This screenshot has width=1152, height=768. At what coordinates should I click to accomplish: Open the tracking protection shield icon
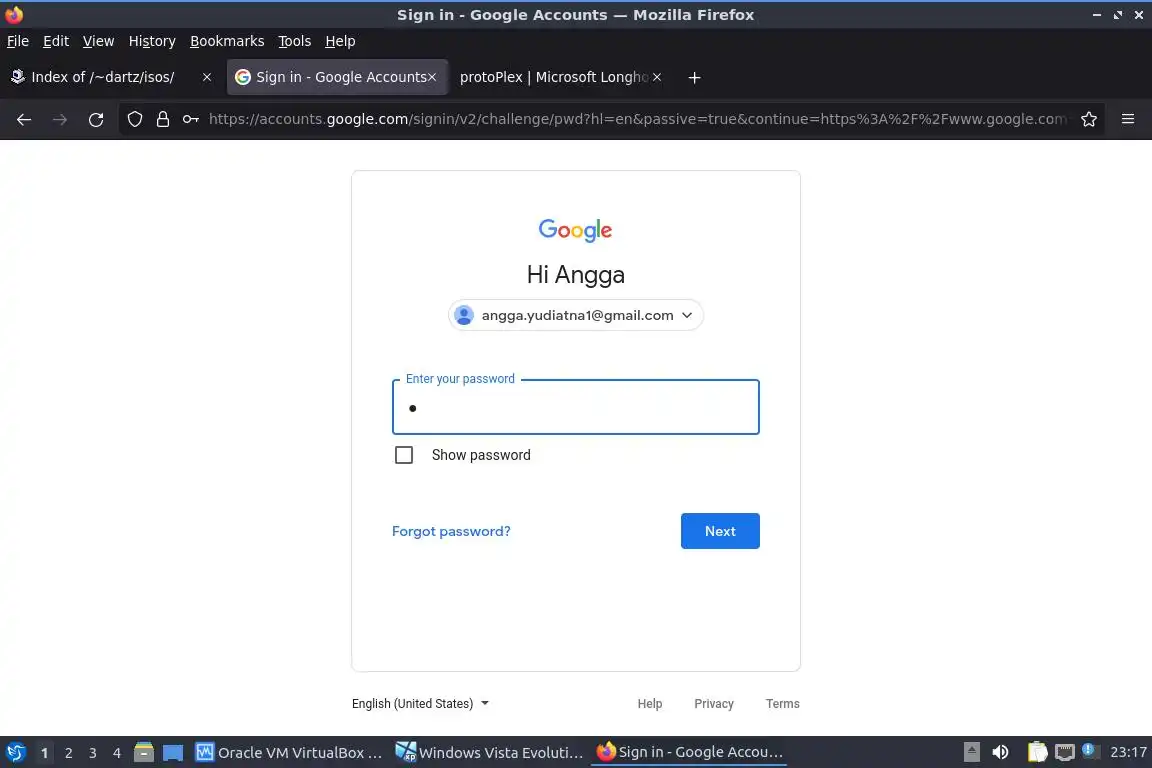[x=135, y=119]
